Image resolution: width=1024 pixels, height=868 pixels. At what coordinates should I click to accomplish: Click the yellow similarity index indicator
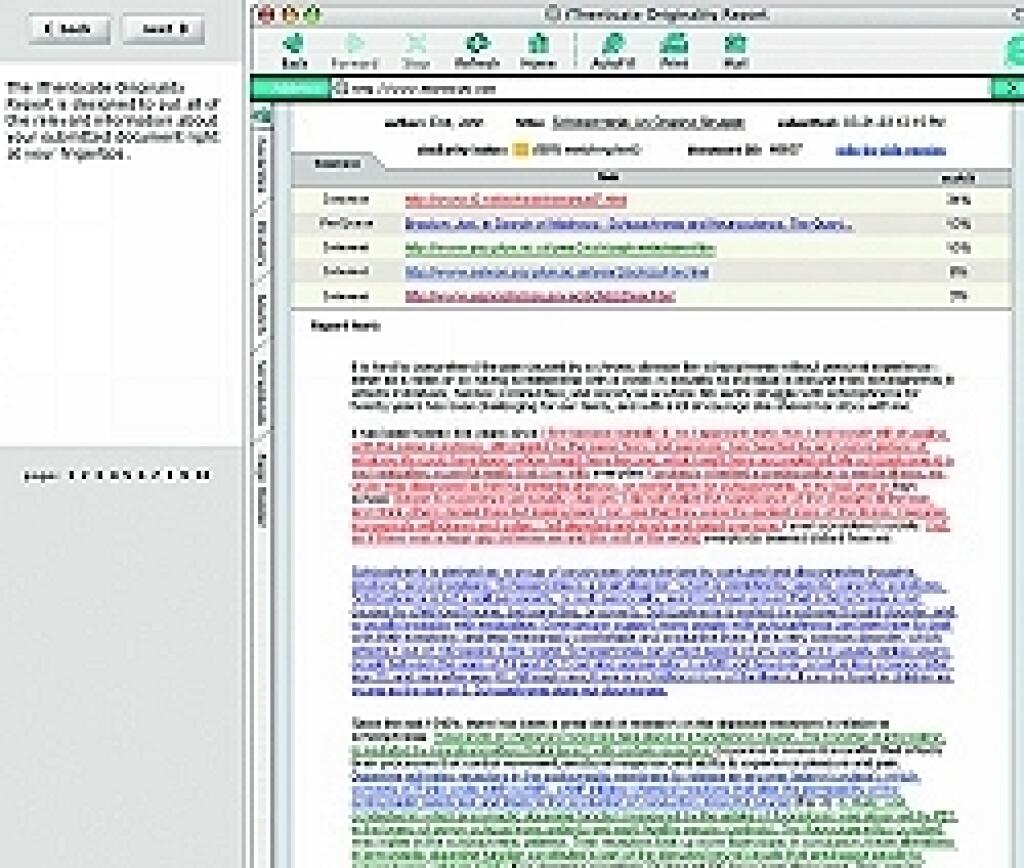point(520,150)
